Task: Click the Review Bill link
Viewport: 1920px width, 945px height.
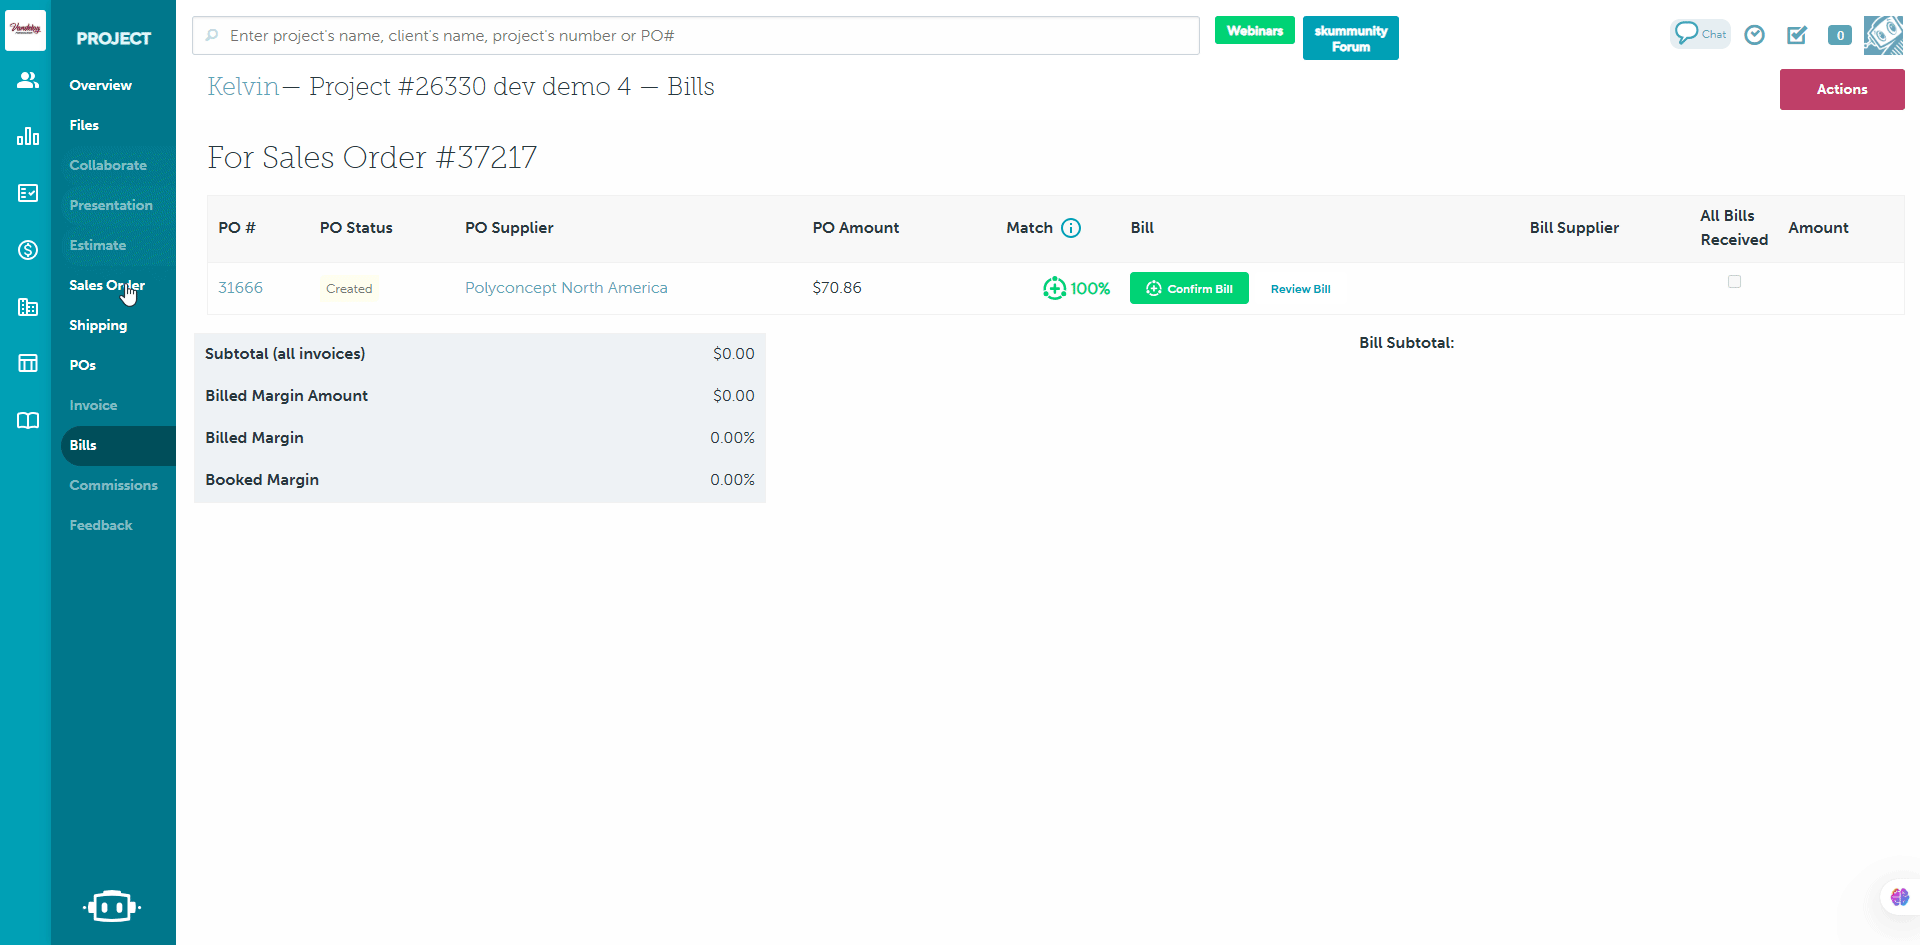Action: [x=1300, y=289]
